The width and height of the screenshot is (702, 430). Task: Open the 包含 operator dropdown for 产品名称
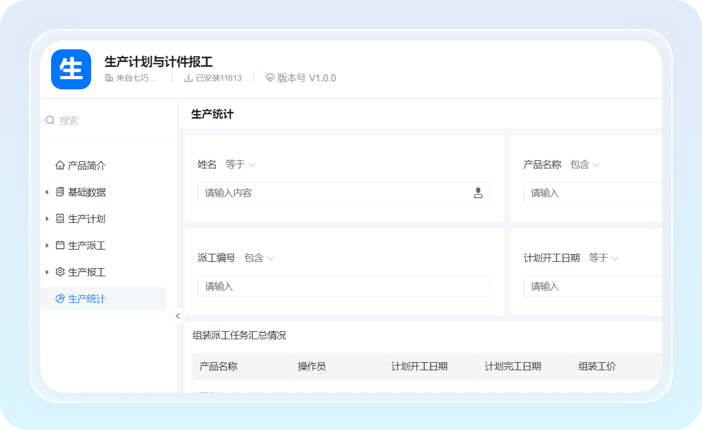click(584, 164)
